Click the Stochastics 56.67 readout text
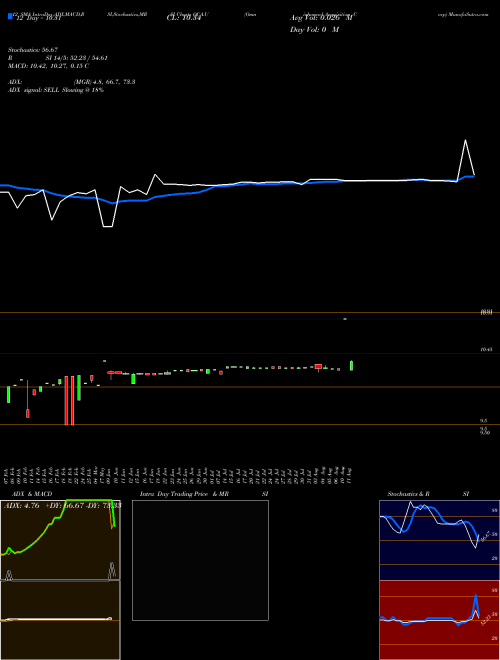The height and width of the screenshot is (660, 500). (x=33, y=50)
